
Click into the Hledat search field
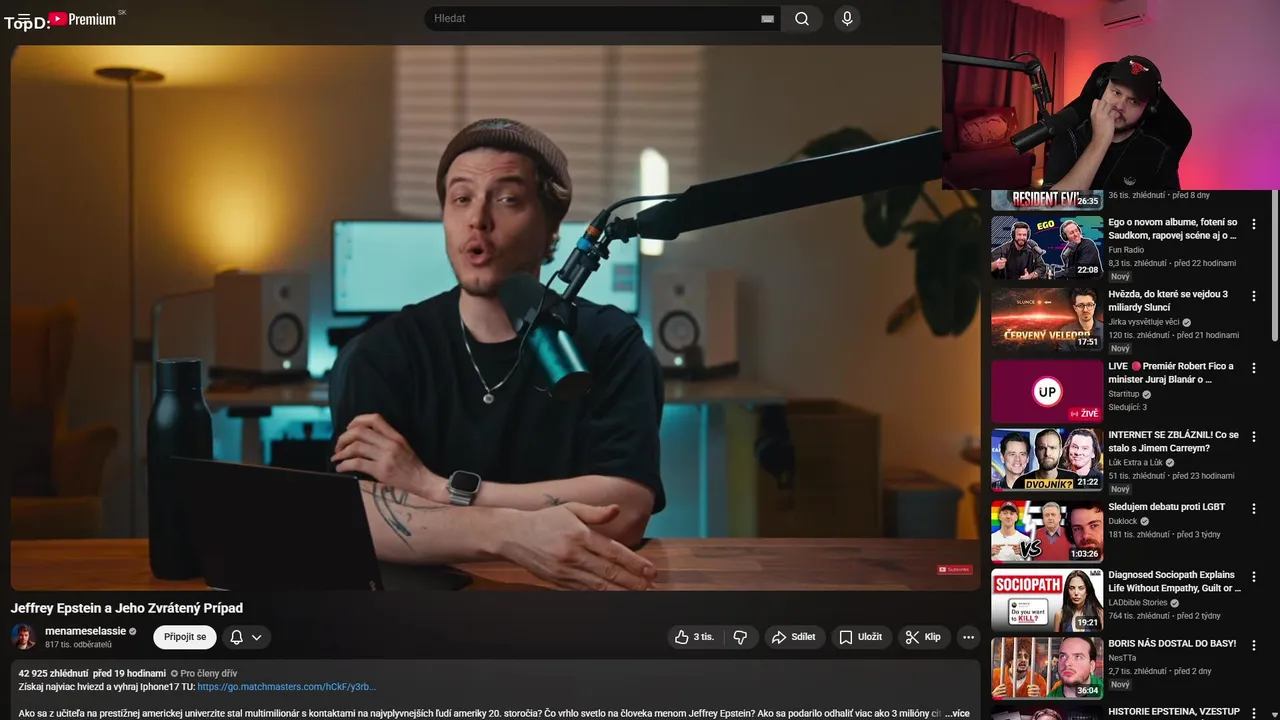coord(595,19)
